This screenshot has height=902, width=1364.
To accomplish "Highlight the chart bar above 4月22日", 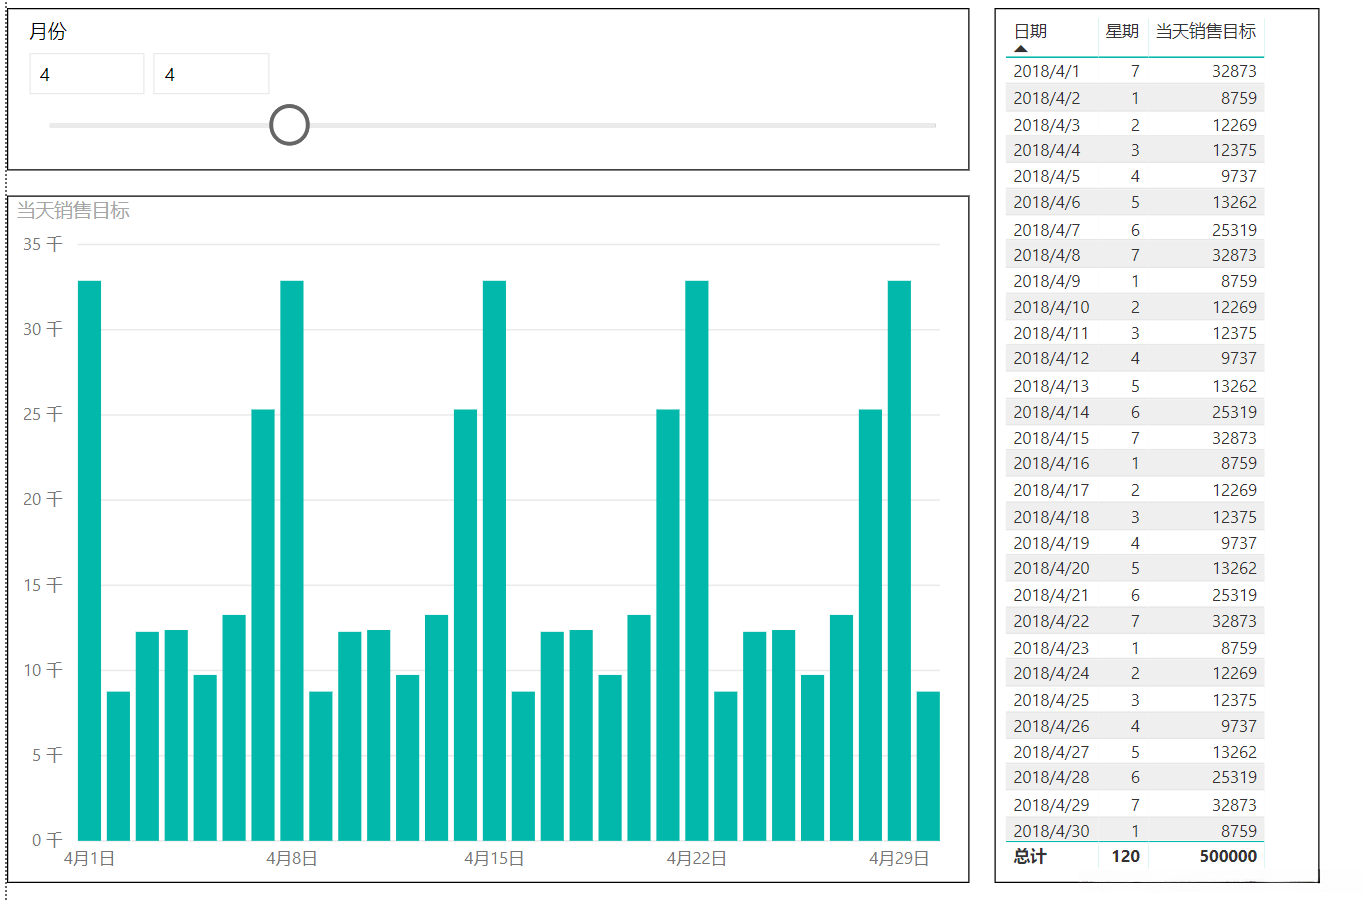I will click(697, 560).
